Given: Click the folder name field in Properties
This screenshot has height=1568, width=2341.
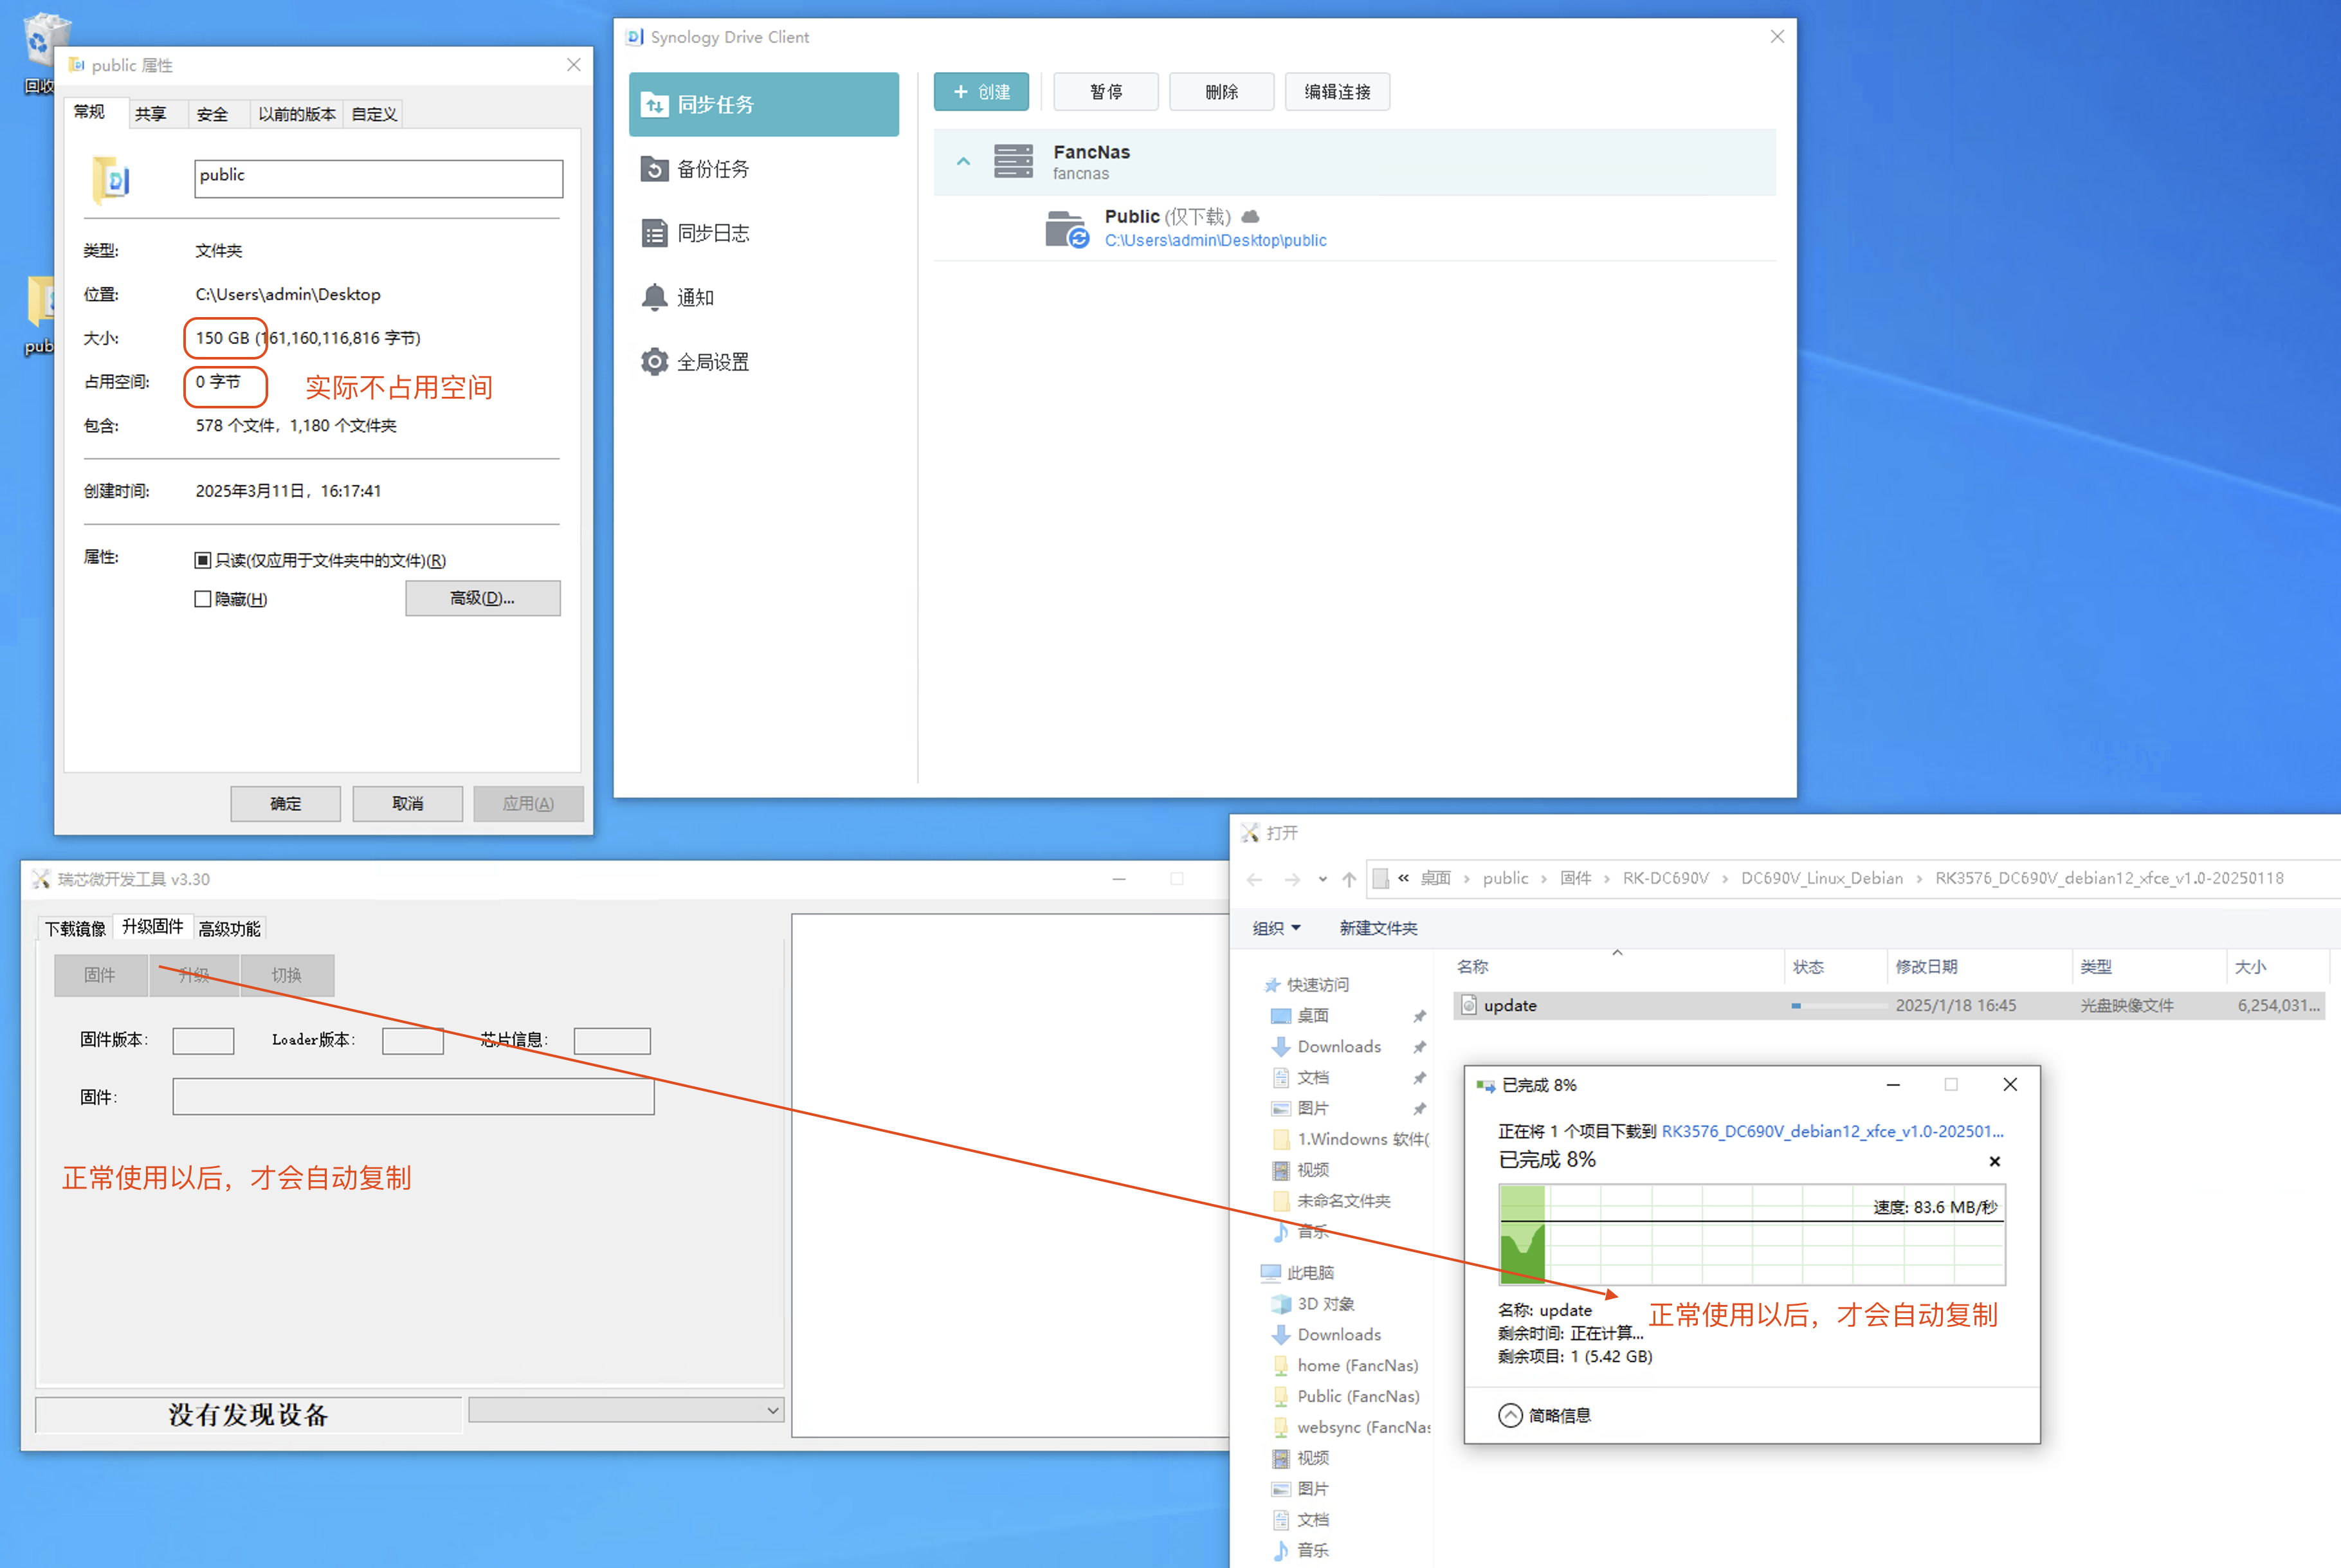Looking at the screenshot, I should click(378, 178).
